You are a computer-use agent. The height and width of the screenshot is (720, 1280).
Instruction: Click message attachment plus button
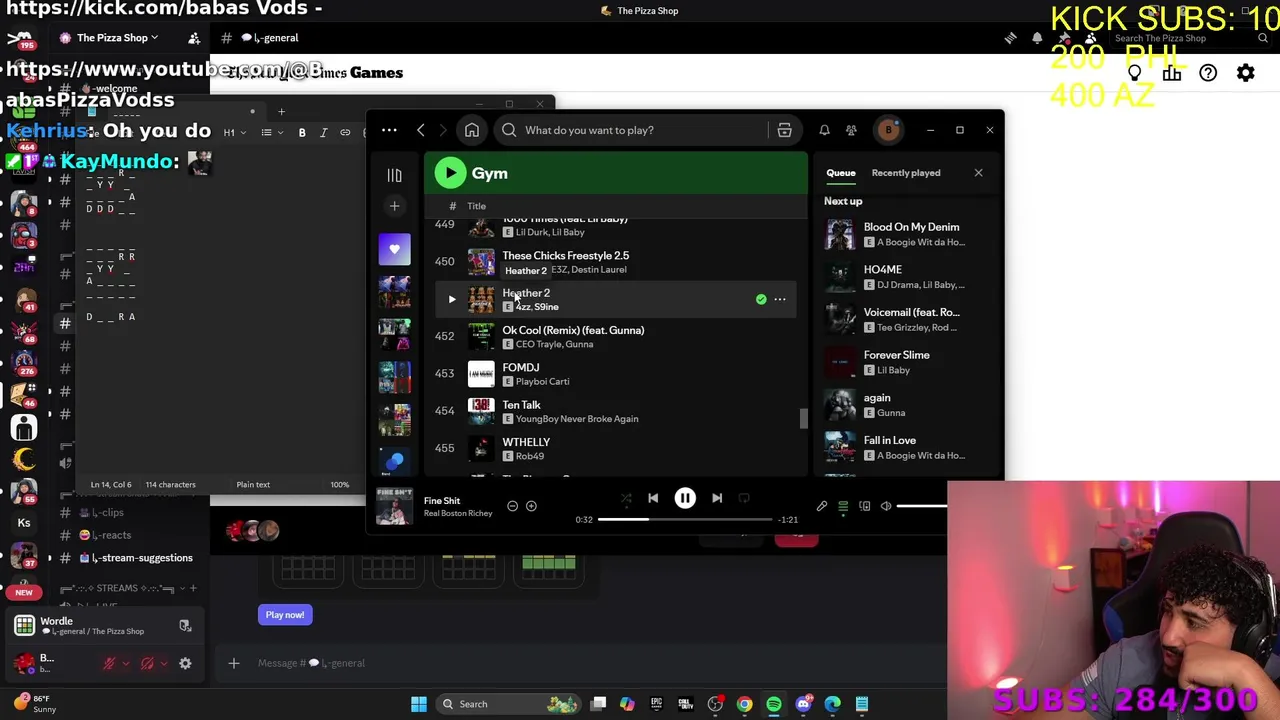[x=233, y=663]
